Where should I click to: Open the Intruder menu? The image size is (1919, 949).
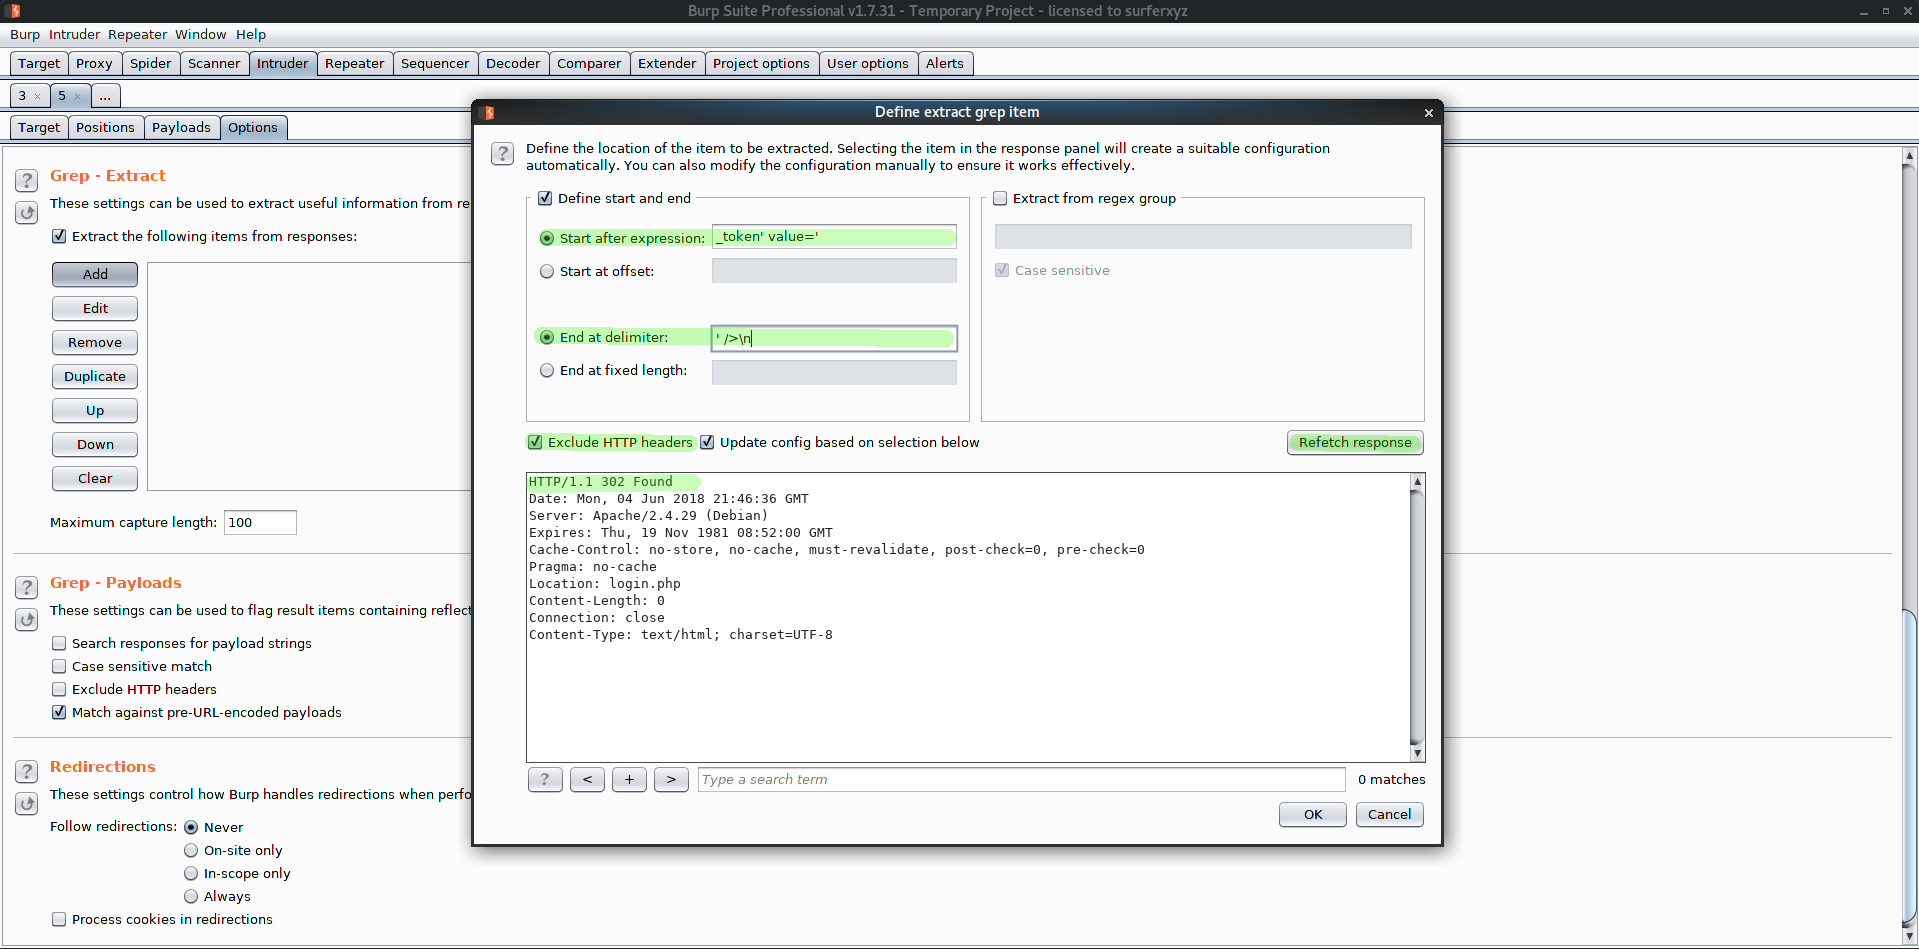74,34
